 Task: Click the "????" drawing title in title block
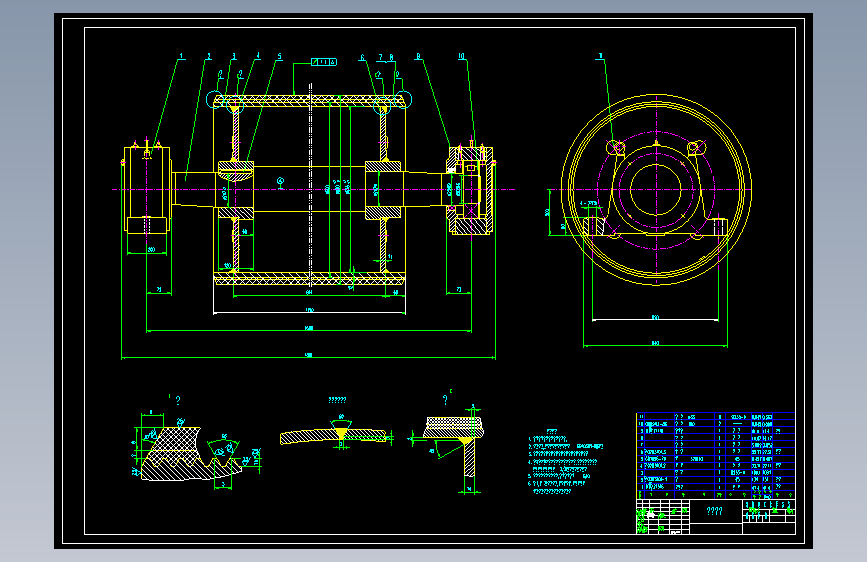click(x=714, y=511)
